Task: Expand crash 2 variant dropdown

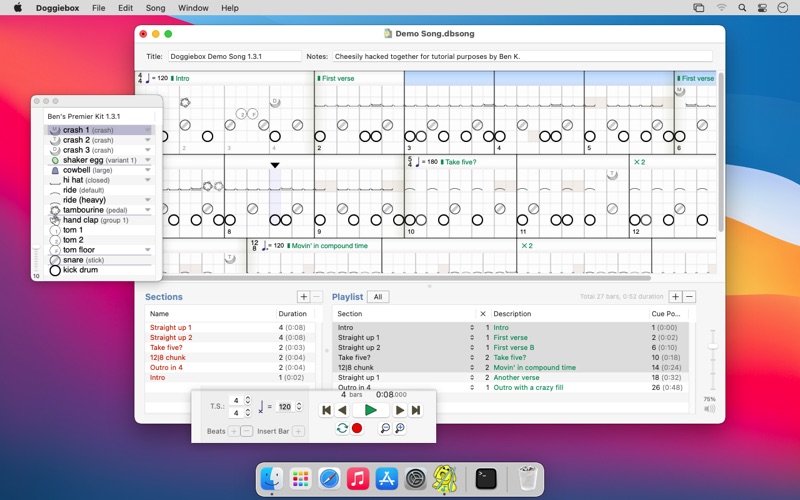Action: point(147,140)
